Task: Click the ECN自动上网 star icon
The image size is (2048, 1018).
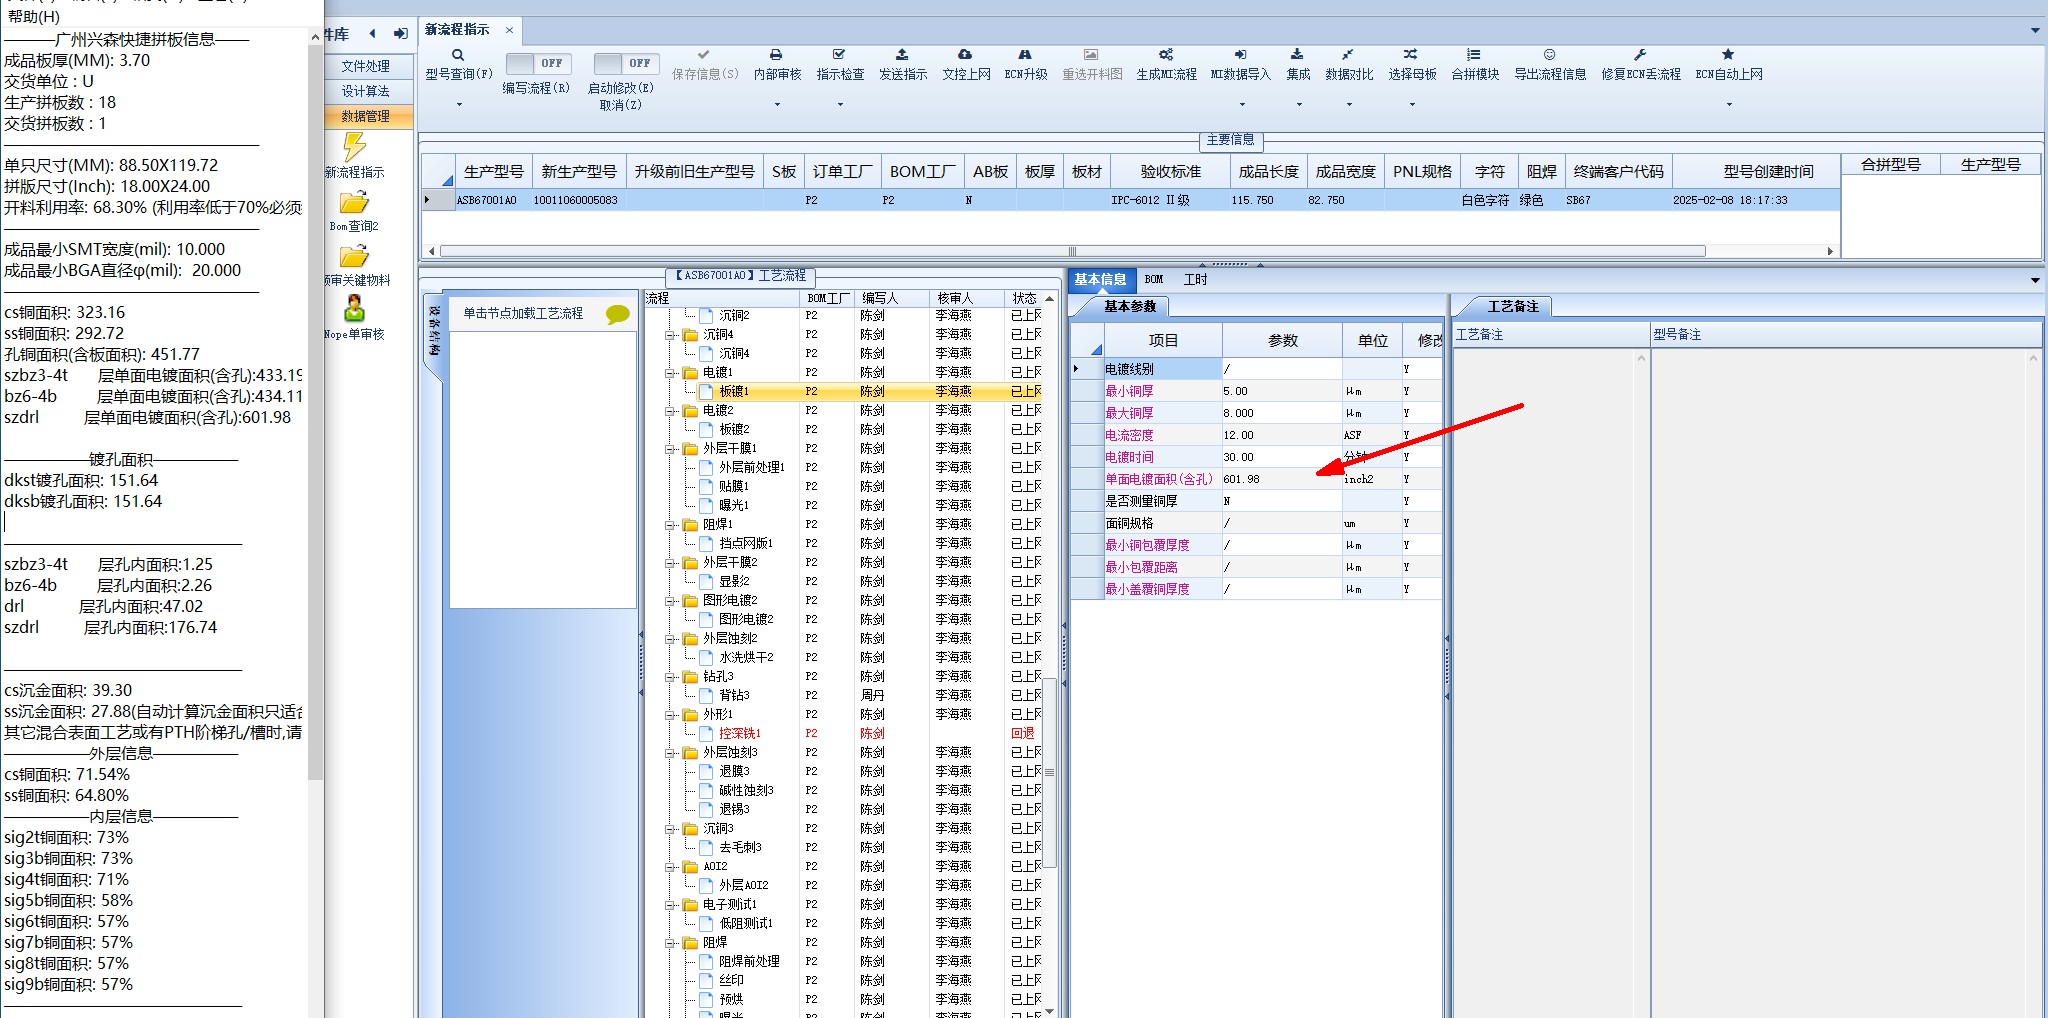Action: tap(1728, 55)
